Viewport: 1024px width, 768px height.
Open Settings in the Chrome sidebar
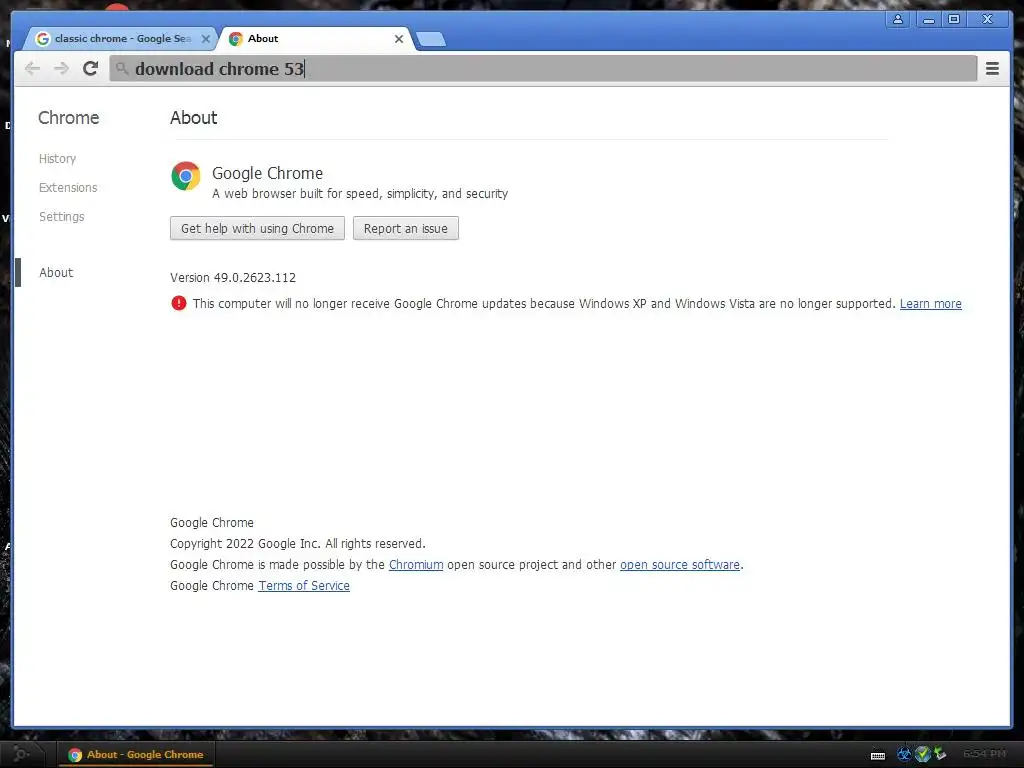61,216
